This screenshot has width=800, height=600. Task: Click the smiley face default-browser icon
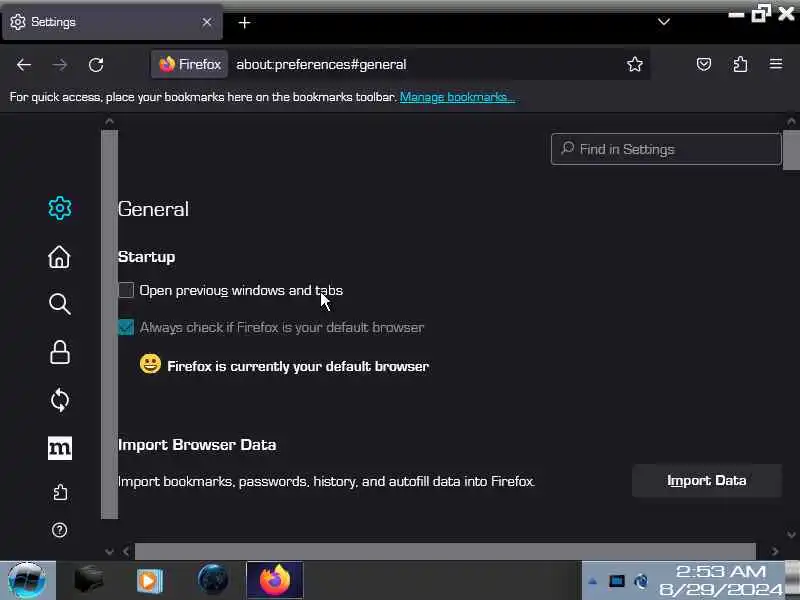(150, 364)
